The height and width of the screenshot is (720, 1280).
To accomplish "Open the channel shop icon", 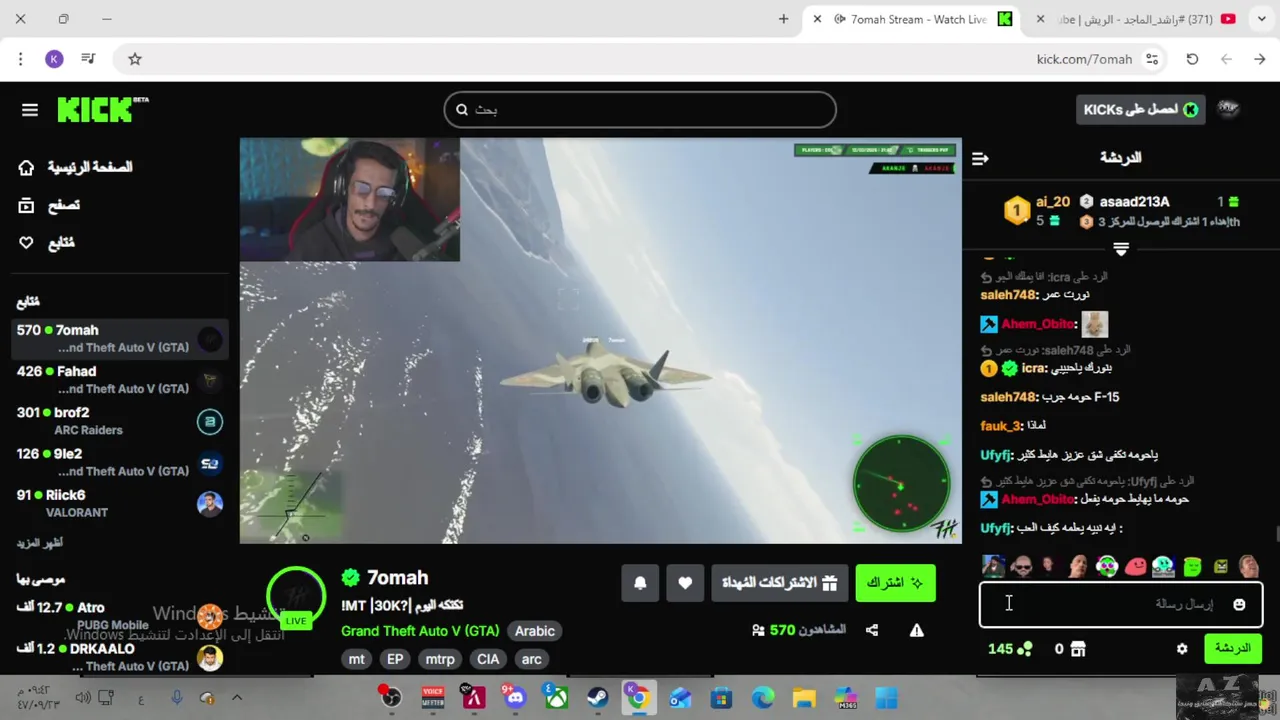I will [x=1077, y=649].
